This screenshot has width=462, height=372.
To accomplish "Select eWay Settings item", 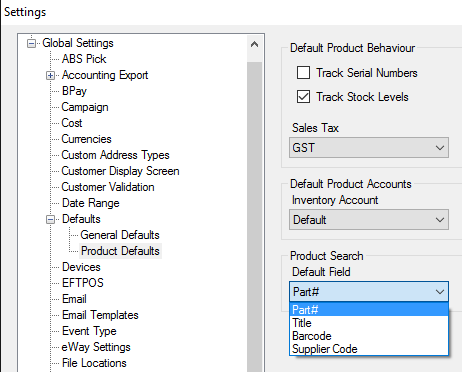I will (96, 347).
